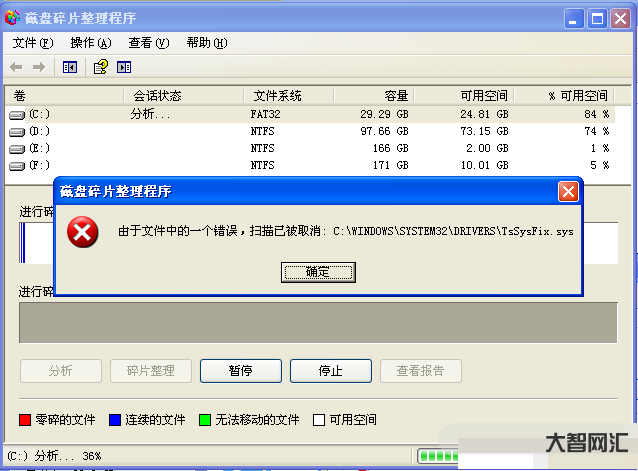Click the back arrow in toolbar
The width and height of the screenshot is (638, 471).
point(16,67)
